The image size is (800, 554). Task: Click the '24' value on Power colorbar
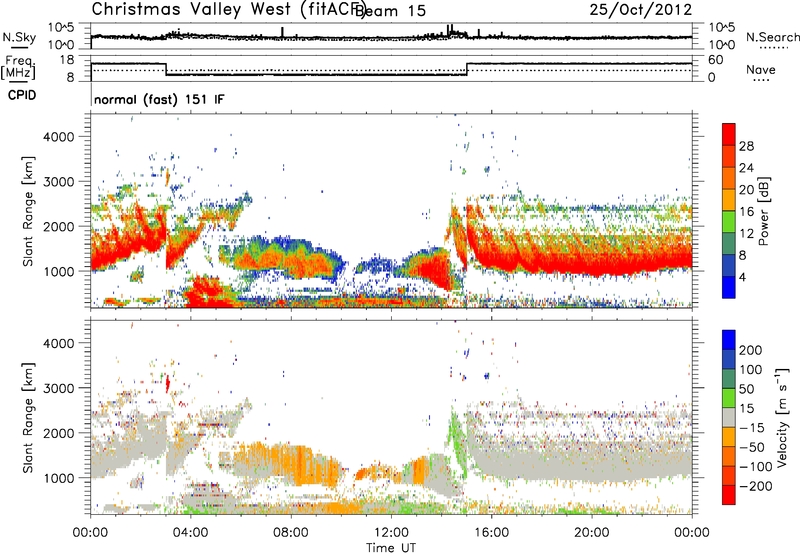tap(746, 168)
